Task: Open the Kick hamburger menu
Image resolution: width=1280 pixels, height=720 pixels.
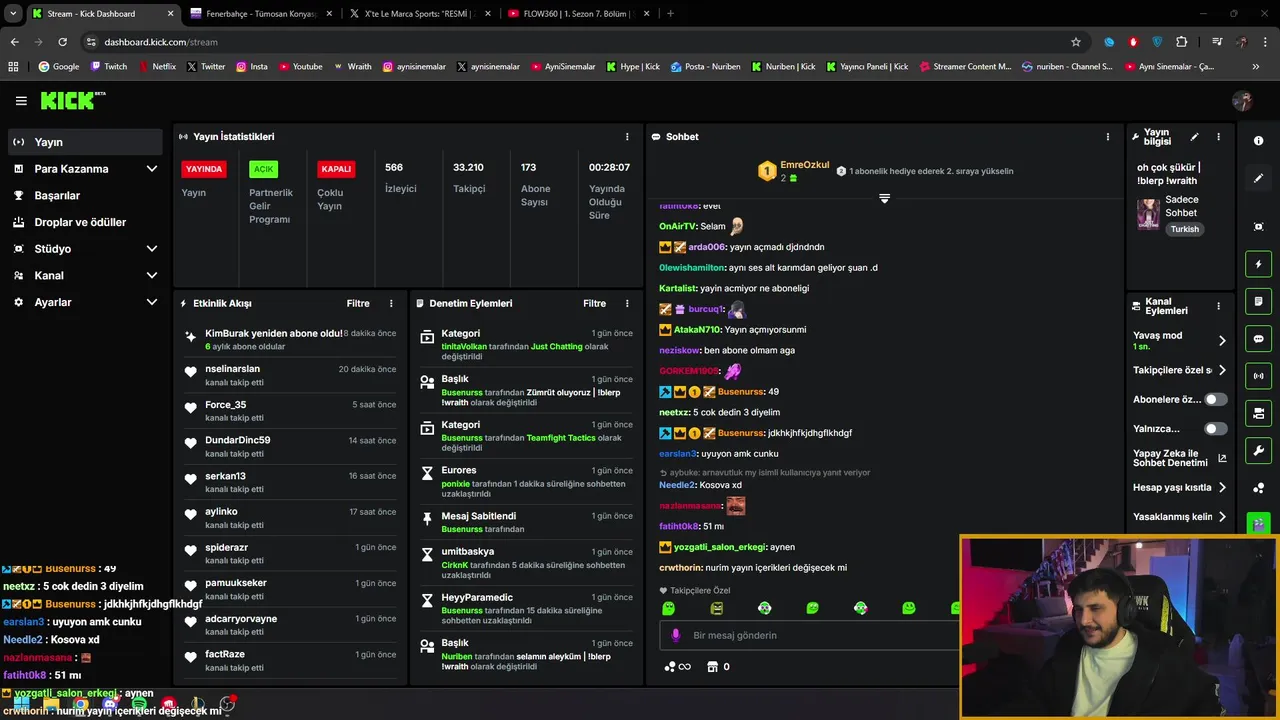Action: [21, 101]
